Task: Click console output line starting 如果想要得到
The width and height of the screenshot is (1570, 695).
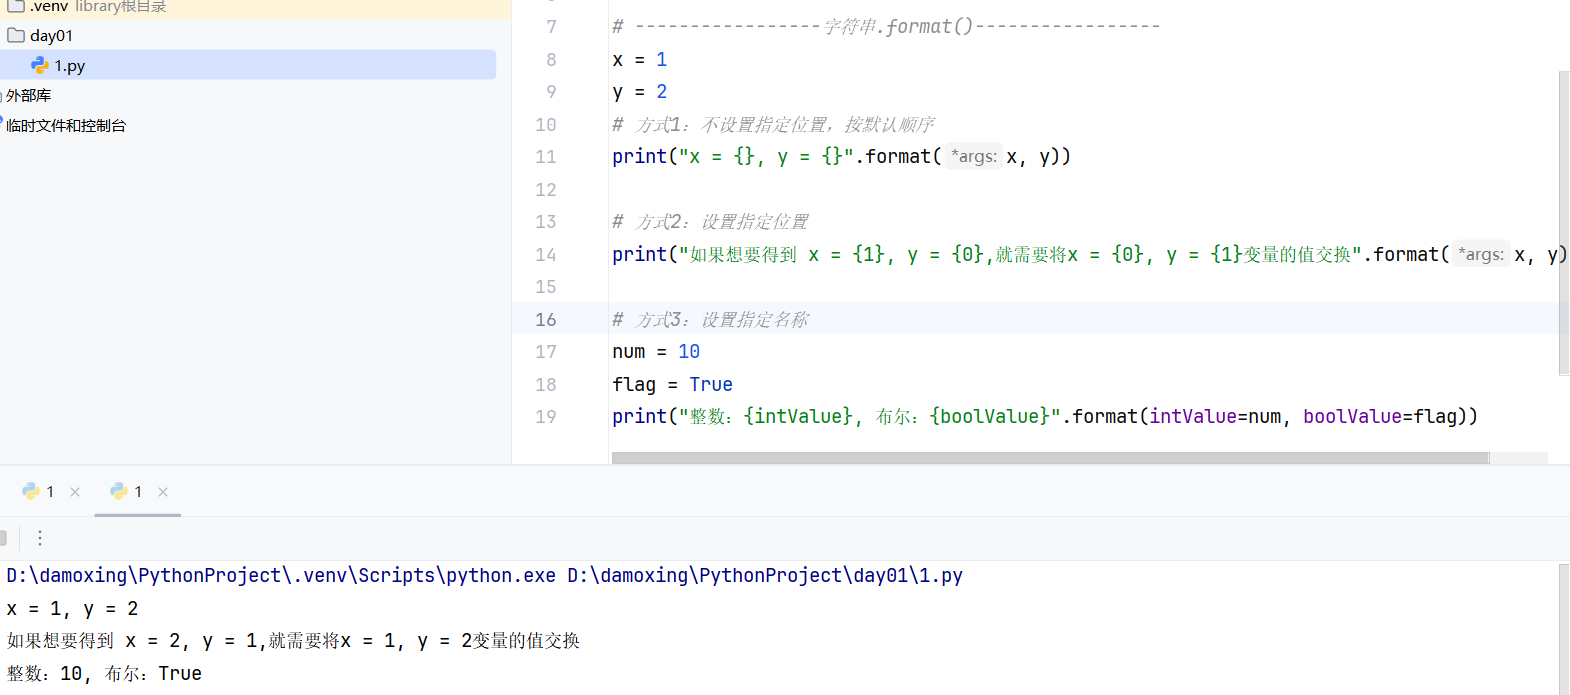Action: pos(293,640)
